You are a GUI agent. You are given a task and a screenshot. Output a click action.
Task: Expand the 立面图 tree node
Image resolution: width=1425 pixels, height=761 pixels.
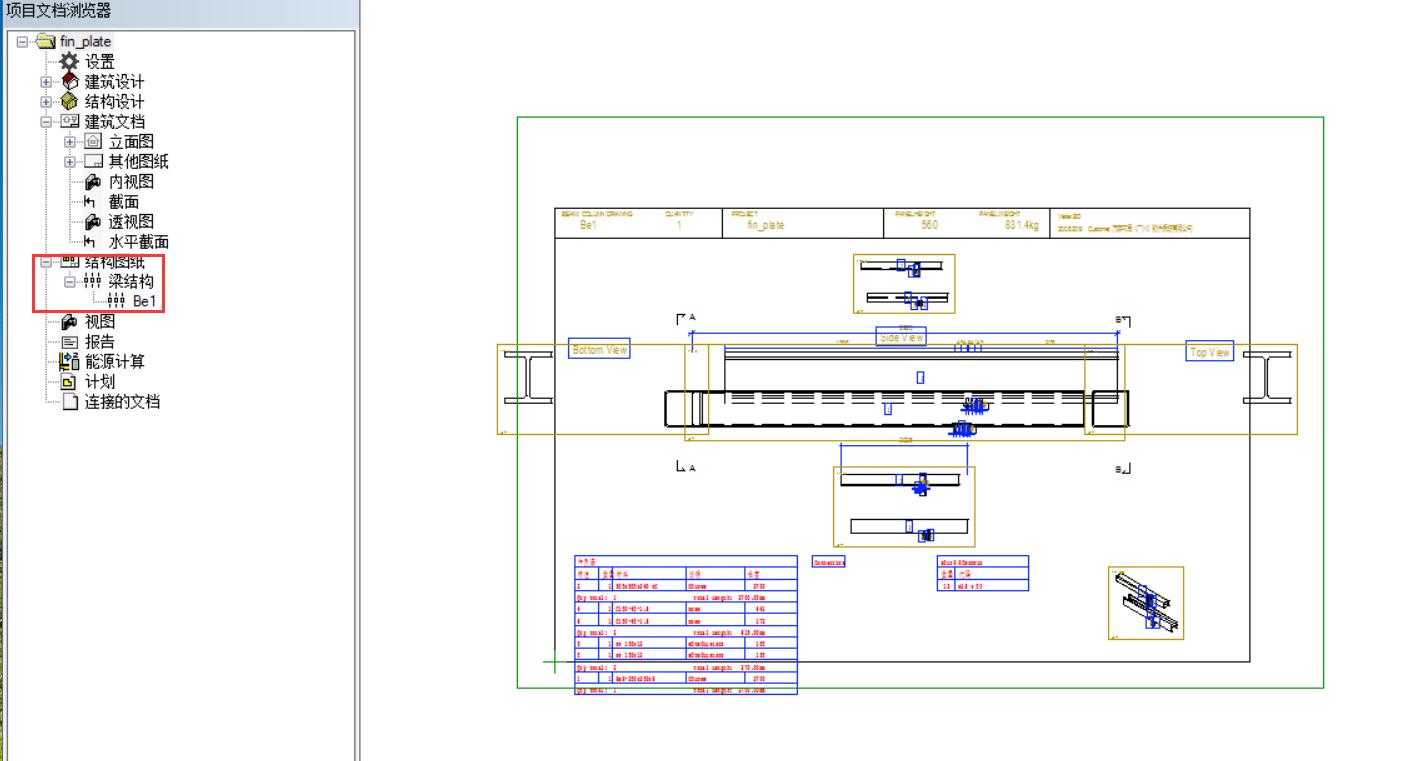coord(70,142)
